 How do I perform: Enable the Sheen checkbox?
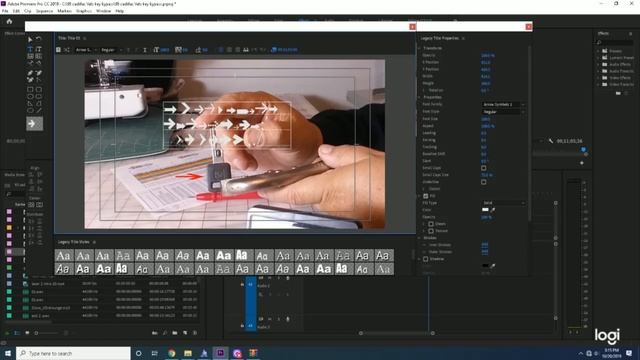click(x=431, y=224)
